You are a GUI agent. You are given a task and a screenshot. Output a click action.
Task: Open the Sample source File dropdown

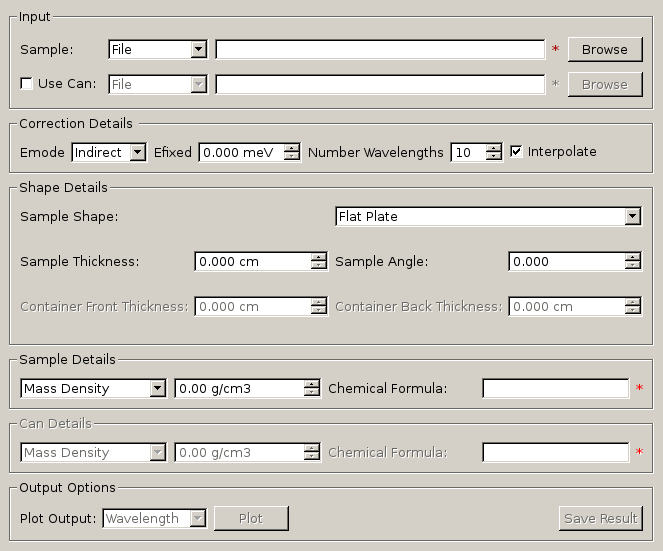pyautogui.click(x=157, y=49)
